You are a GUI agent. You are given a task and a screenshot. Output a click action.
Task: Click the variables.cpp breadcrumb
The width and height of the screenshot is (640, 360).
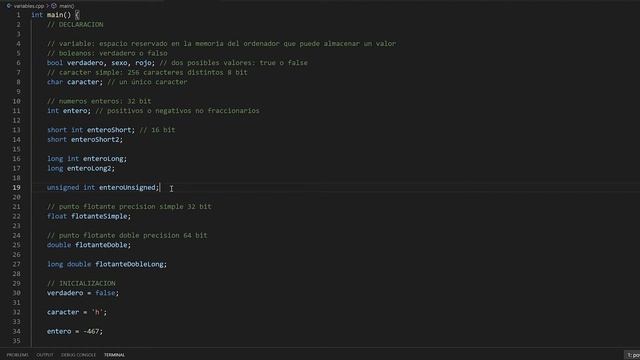[x=28, y=6]
